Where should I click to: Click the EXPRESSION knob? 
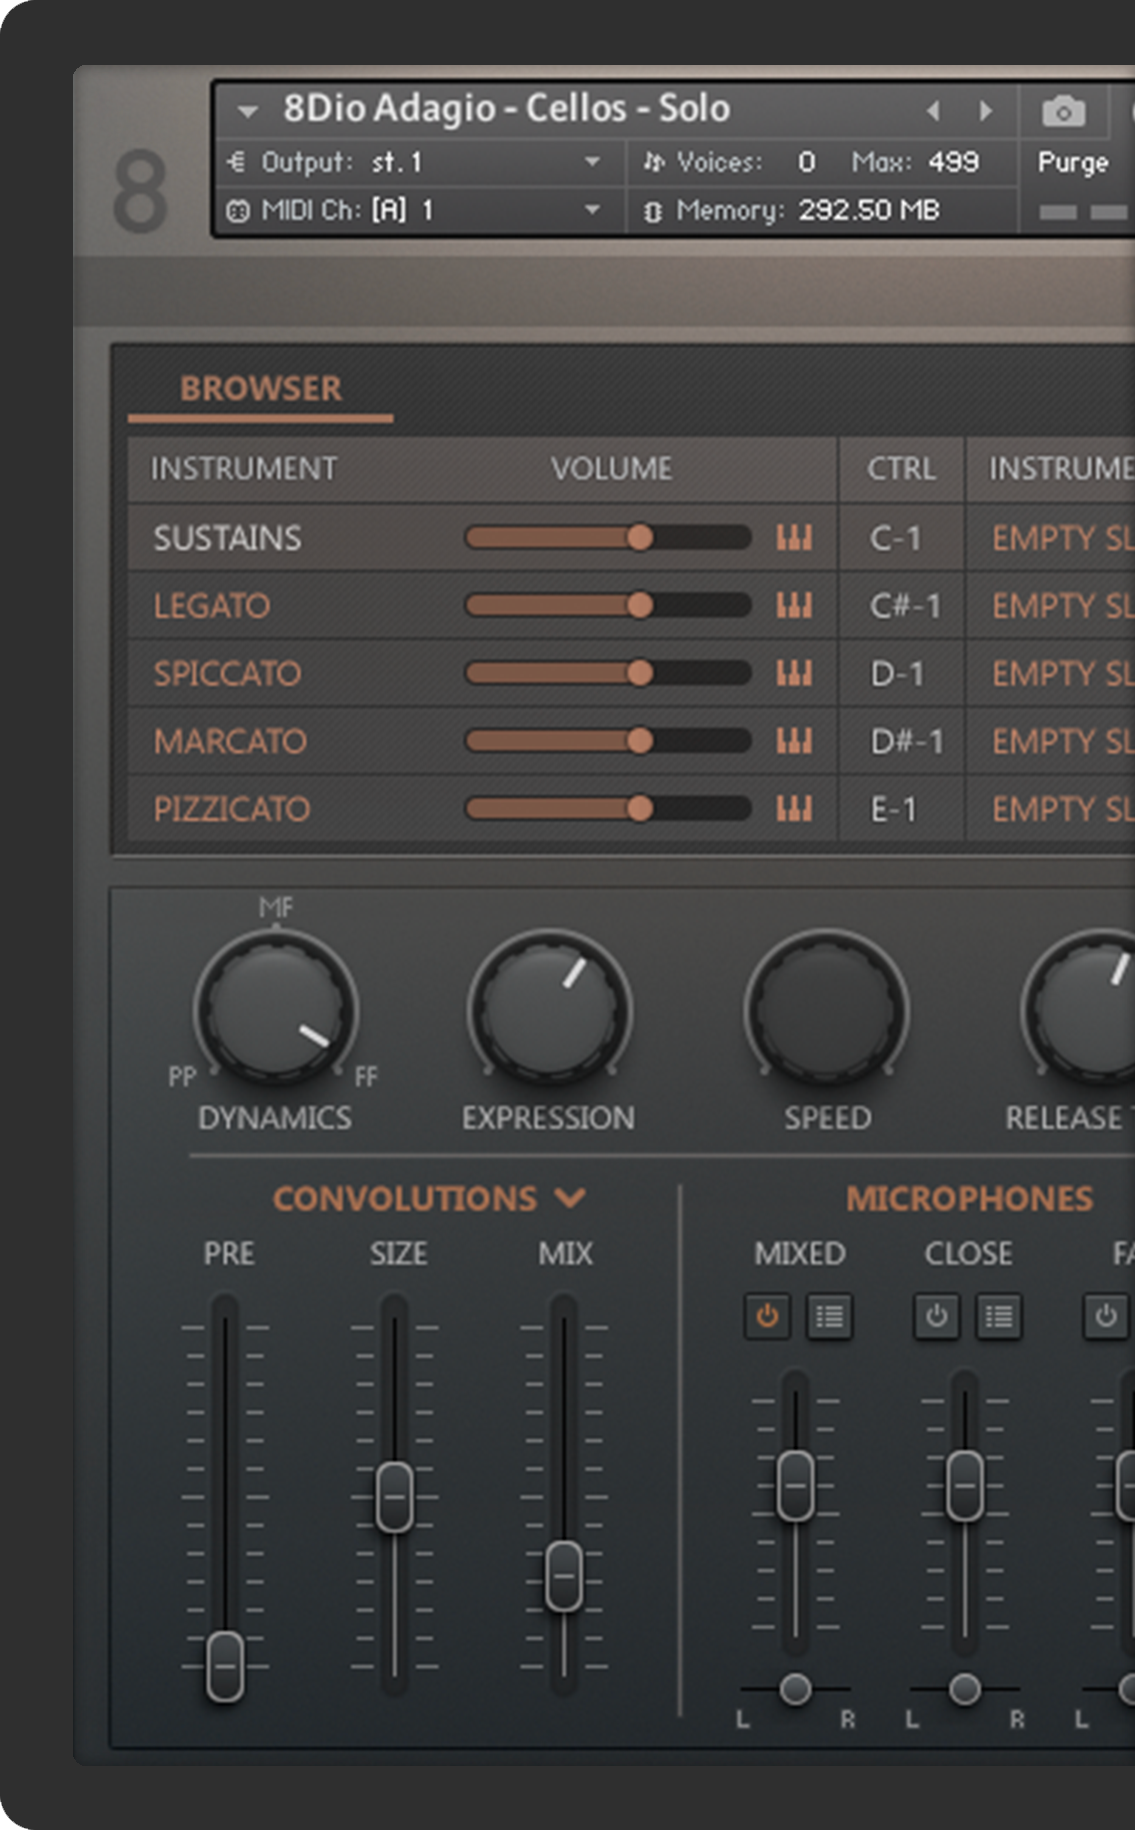click(x=549, y=1010)
